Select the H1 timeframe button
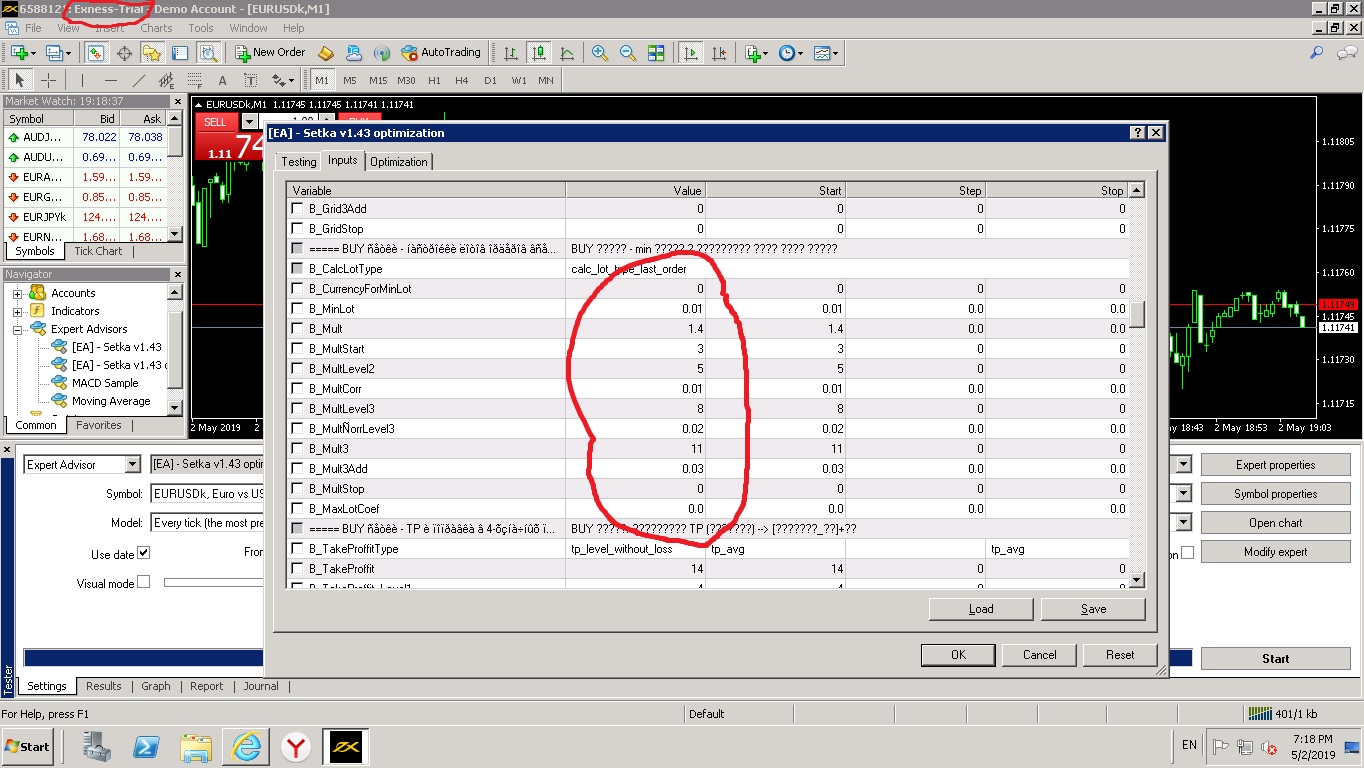 434,81
